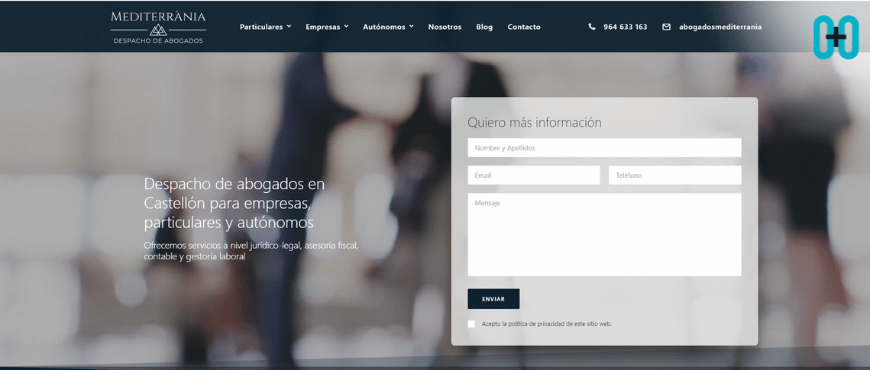
Task: Click the Mediterrània Despacho de Abogados logo
Action: 158,27
